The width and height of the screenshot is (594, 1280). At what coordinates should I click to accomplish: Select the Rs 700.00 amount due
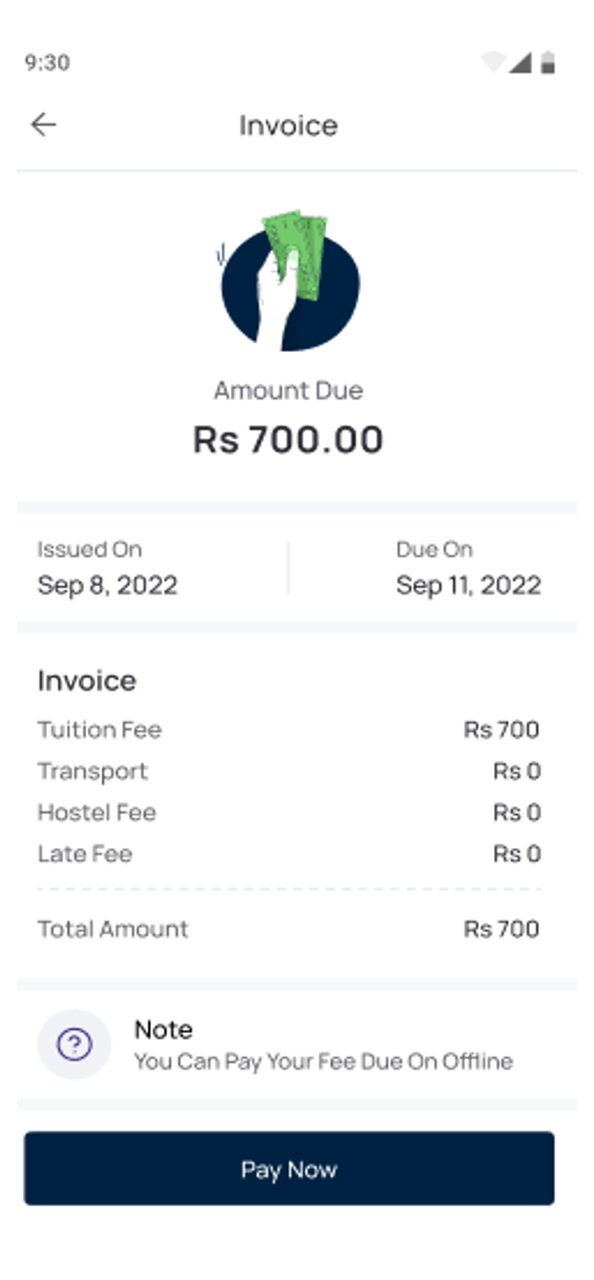click(288, 440)
